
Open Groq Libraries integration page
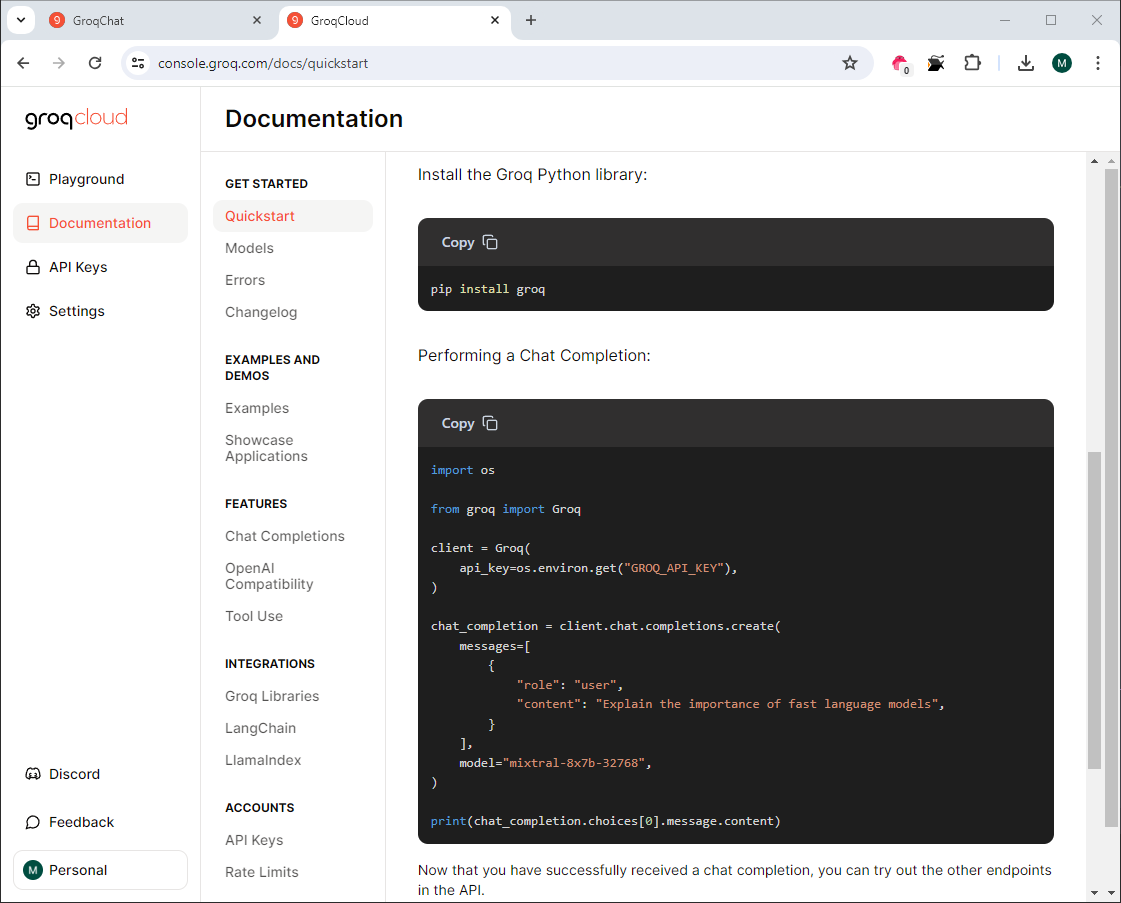[x=272, y=696]
